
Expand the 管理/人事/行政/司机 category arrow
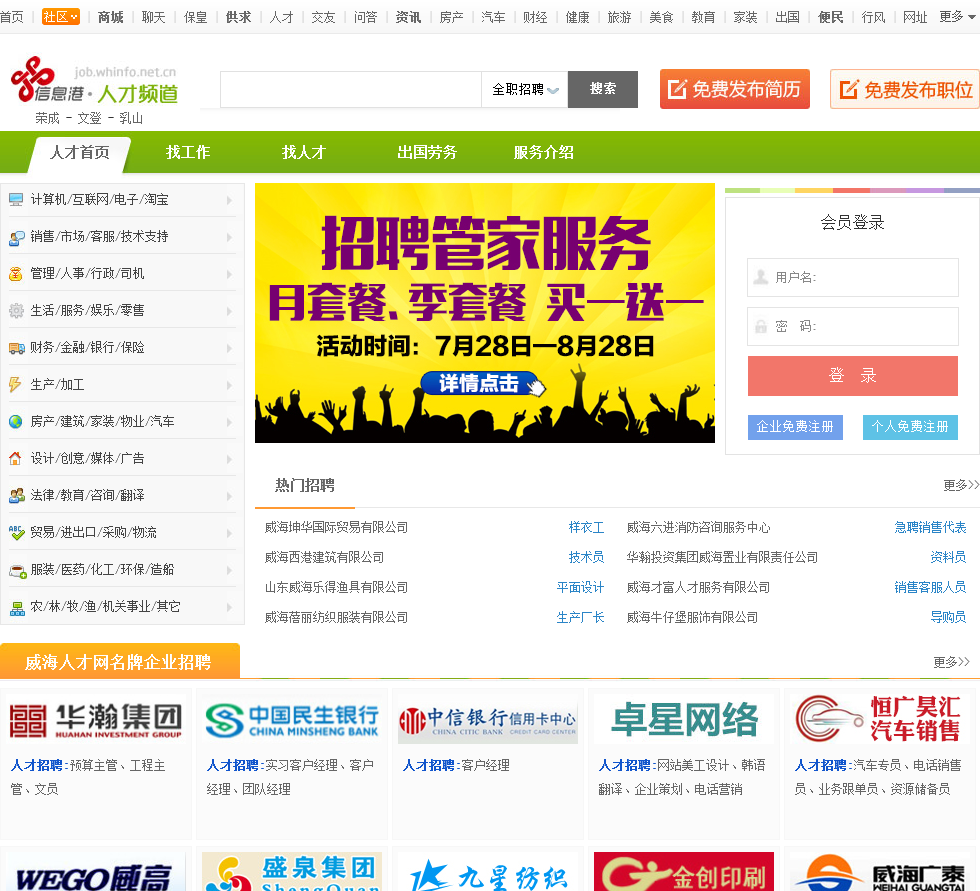(229, 274)
